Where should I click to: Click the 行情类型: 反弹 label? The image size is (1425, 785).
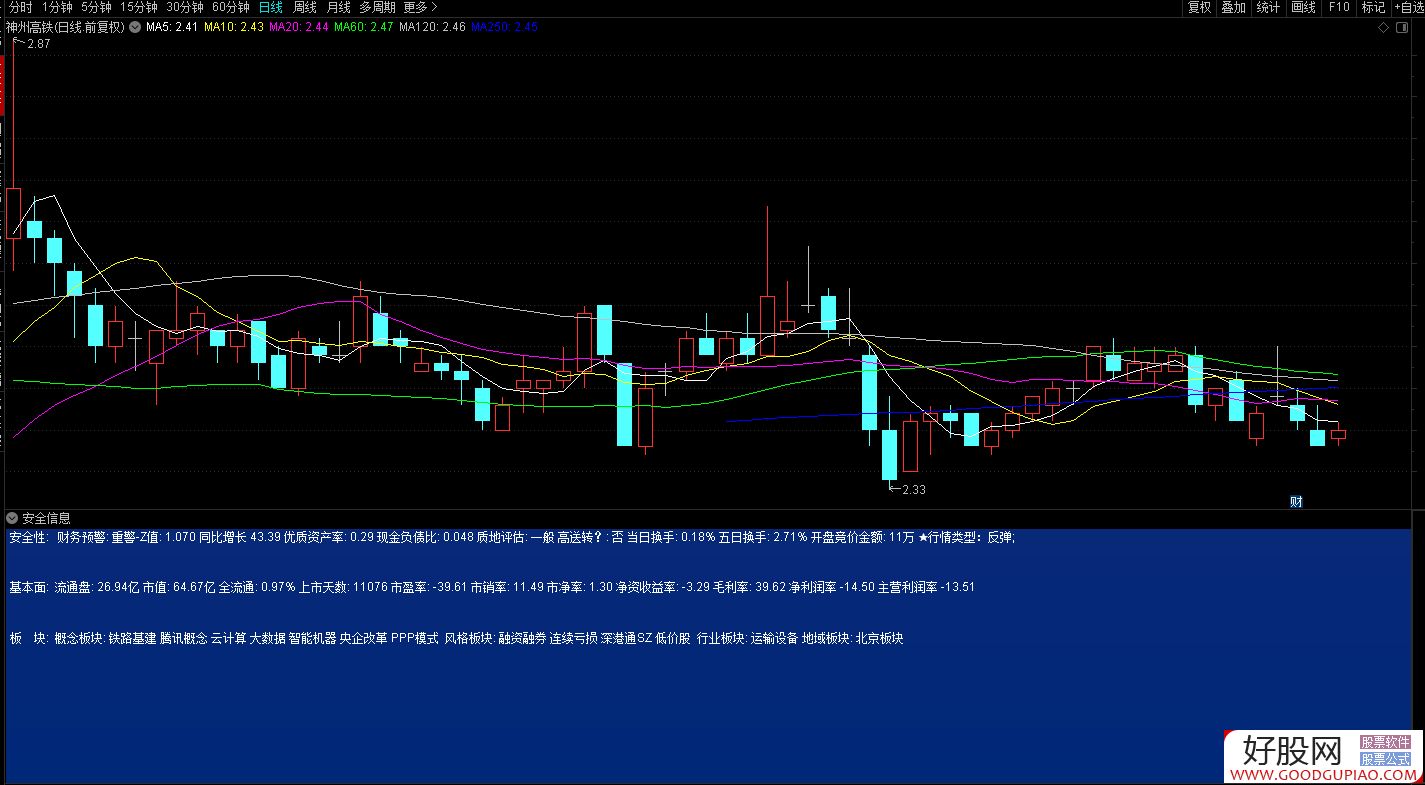(x=971, y=538)
